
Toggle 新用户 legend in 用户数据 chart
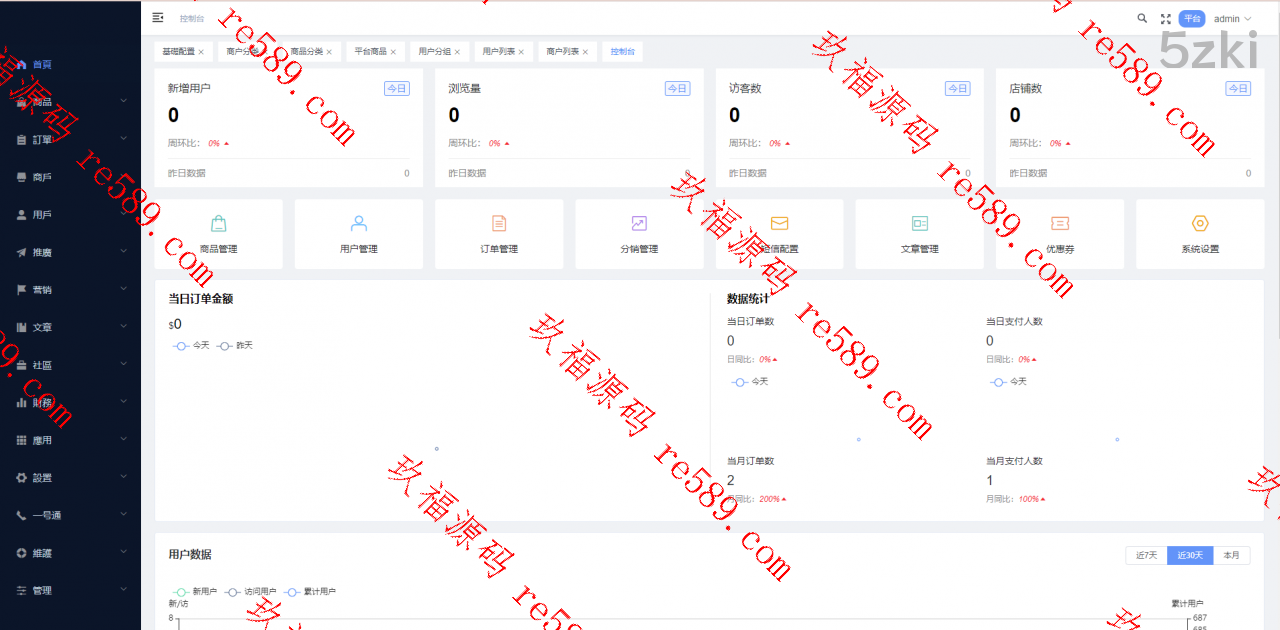194,591
